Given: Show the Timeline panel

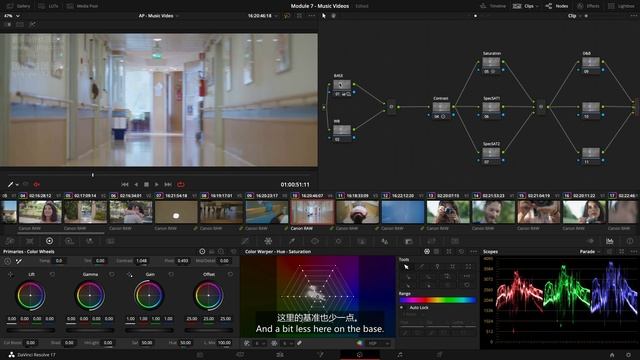Looking at the screenshot, I should click(493, 6).
